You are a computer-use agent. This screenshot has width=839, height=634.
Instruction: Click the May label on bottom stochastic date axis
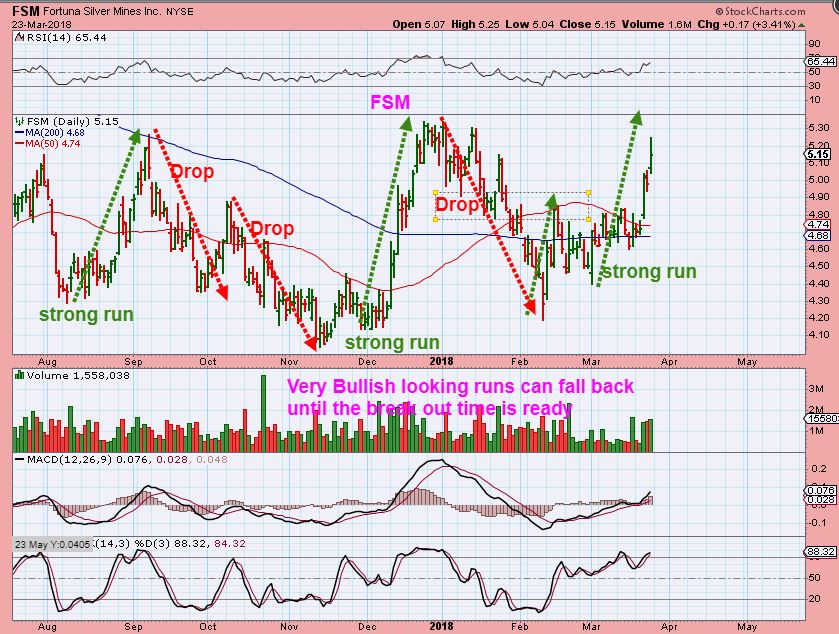pos(747,627)
